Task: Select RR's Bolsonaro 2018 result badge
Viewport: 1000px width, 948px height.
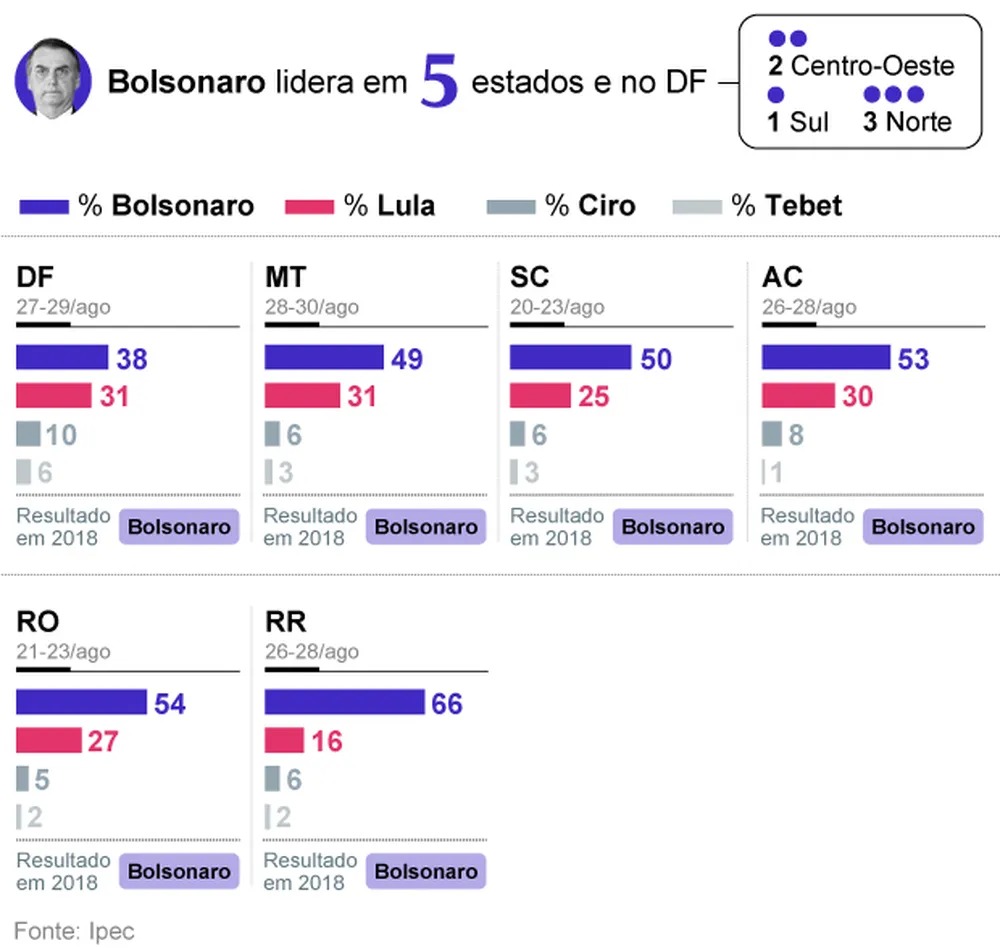Action: coord(426,871)
